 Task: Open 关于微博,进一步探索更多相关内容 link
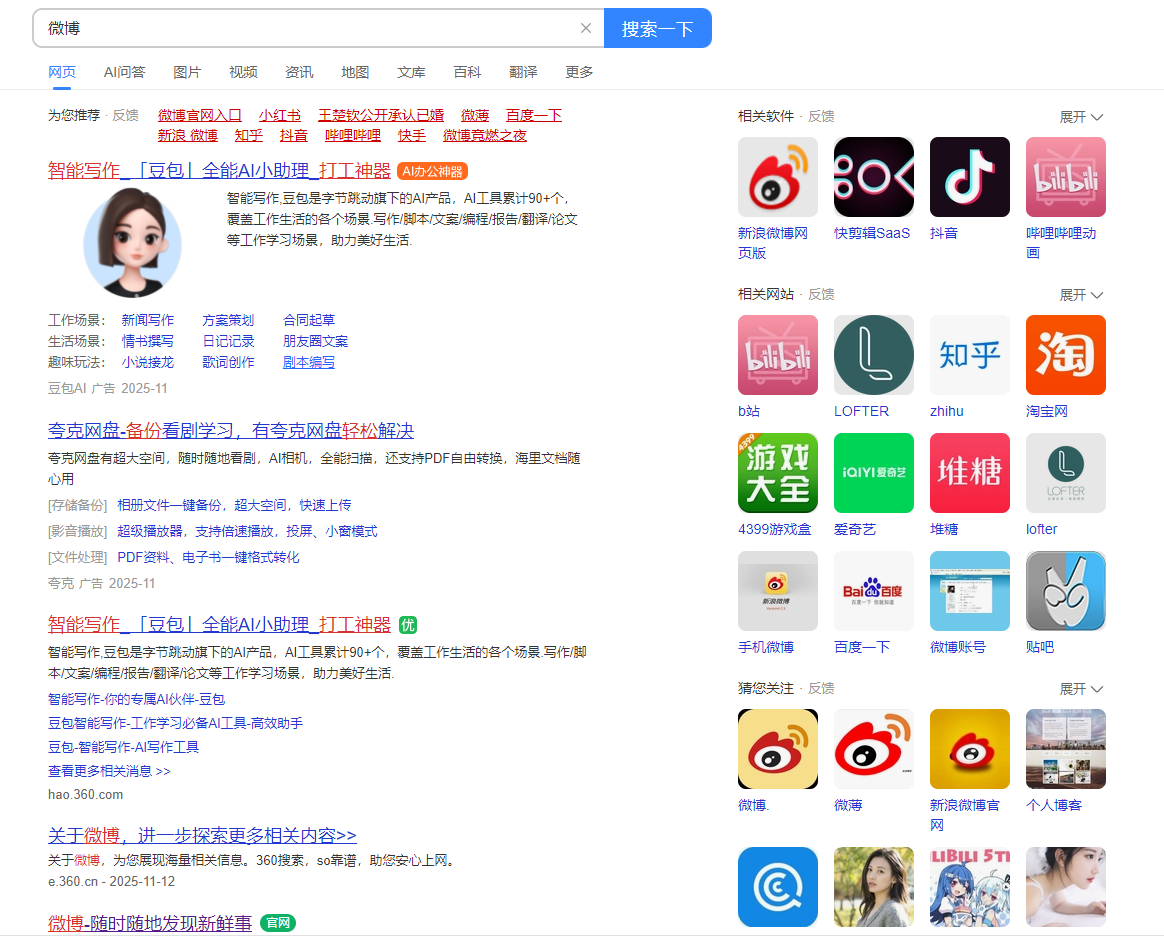[x=202, y=835]
